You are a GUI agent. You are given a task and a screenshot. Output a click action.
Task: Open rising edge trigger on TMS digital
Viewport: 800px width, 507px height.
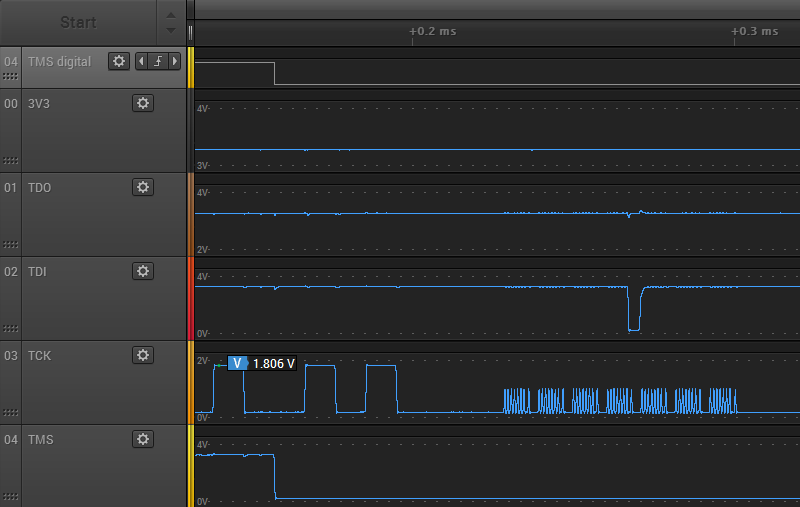[x=158, y=61]
